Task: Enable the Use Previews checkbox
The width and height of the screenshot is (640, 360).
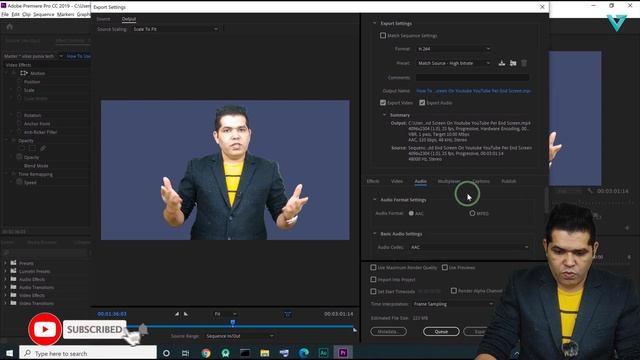Action: [x=444, y=267]
